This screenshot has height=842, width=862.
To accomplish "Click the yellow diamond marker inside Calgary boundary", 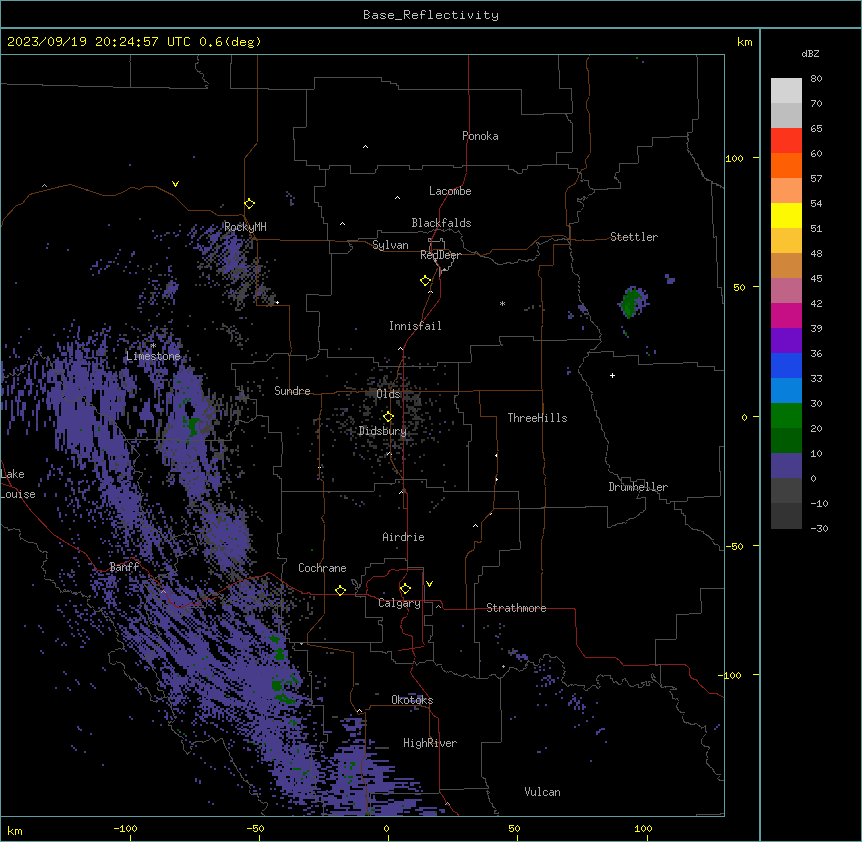I will (x=405, y=589).
